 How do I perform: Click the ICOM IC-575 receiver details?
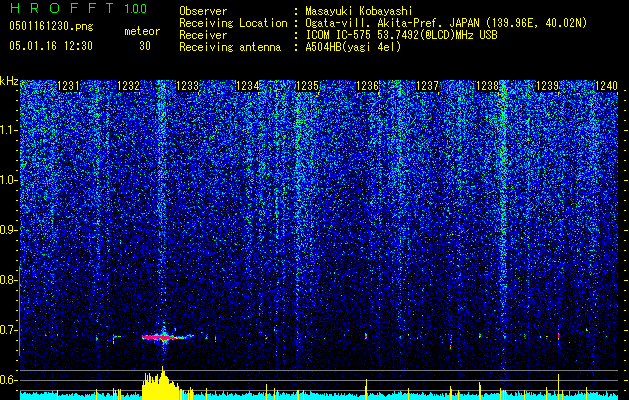[401, 35]
